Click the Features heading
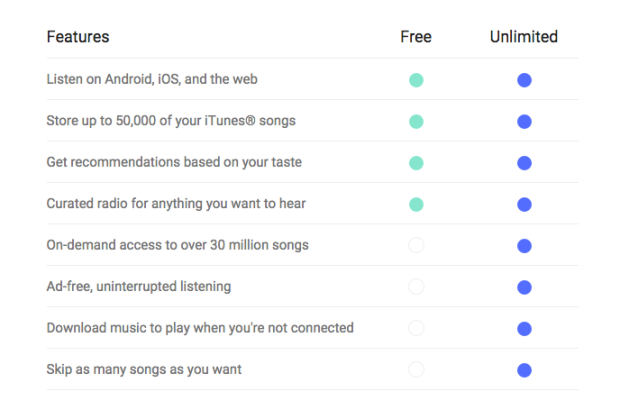 click(78, 37)
